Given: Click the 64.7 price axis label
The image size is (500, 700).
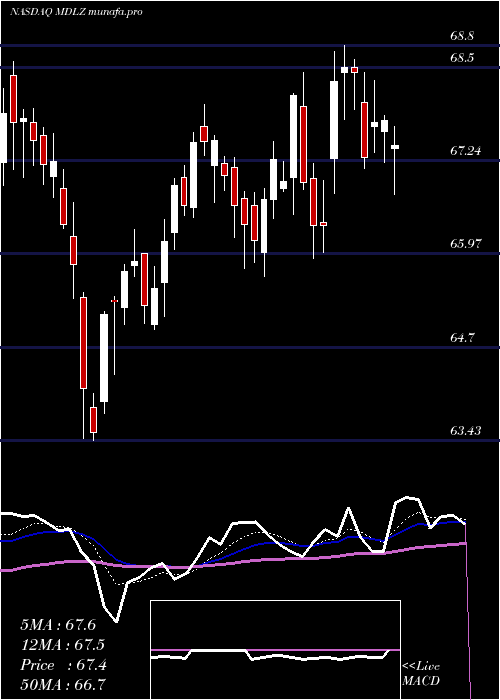Looking at the screenshot, I should (x=462, y=338).
